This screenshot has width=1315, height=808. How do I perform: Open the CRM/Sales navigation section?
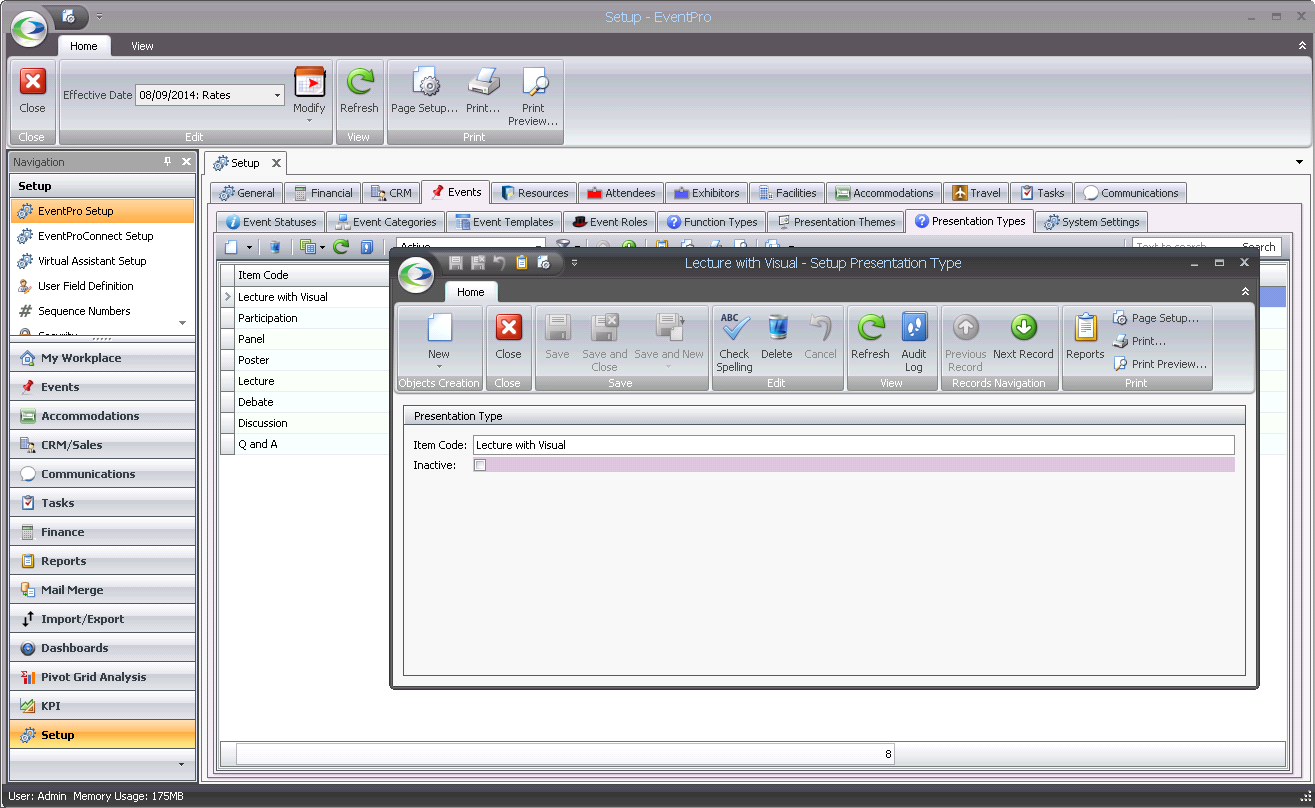(103, 445)
